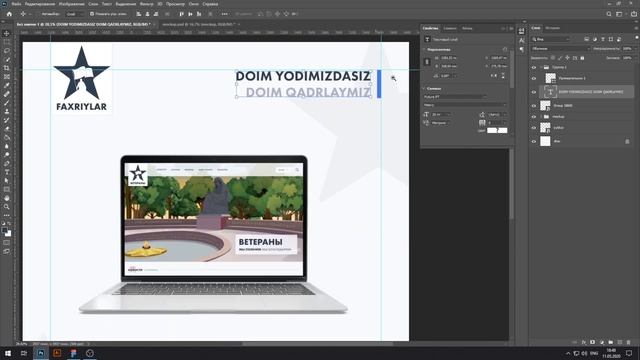Open the Character panel icon in dock
The image size is (640, 360).
tap(522, 40)
